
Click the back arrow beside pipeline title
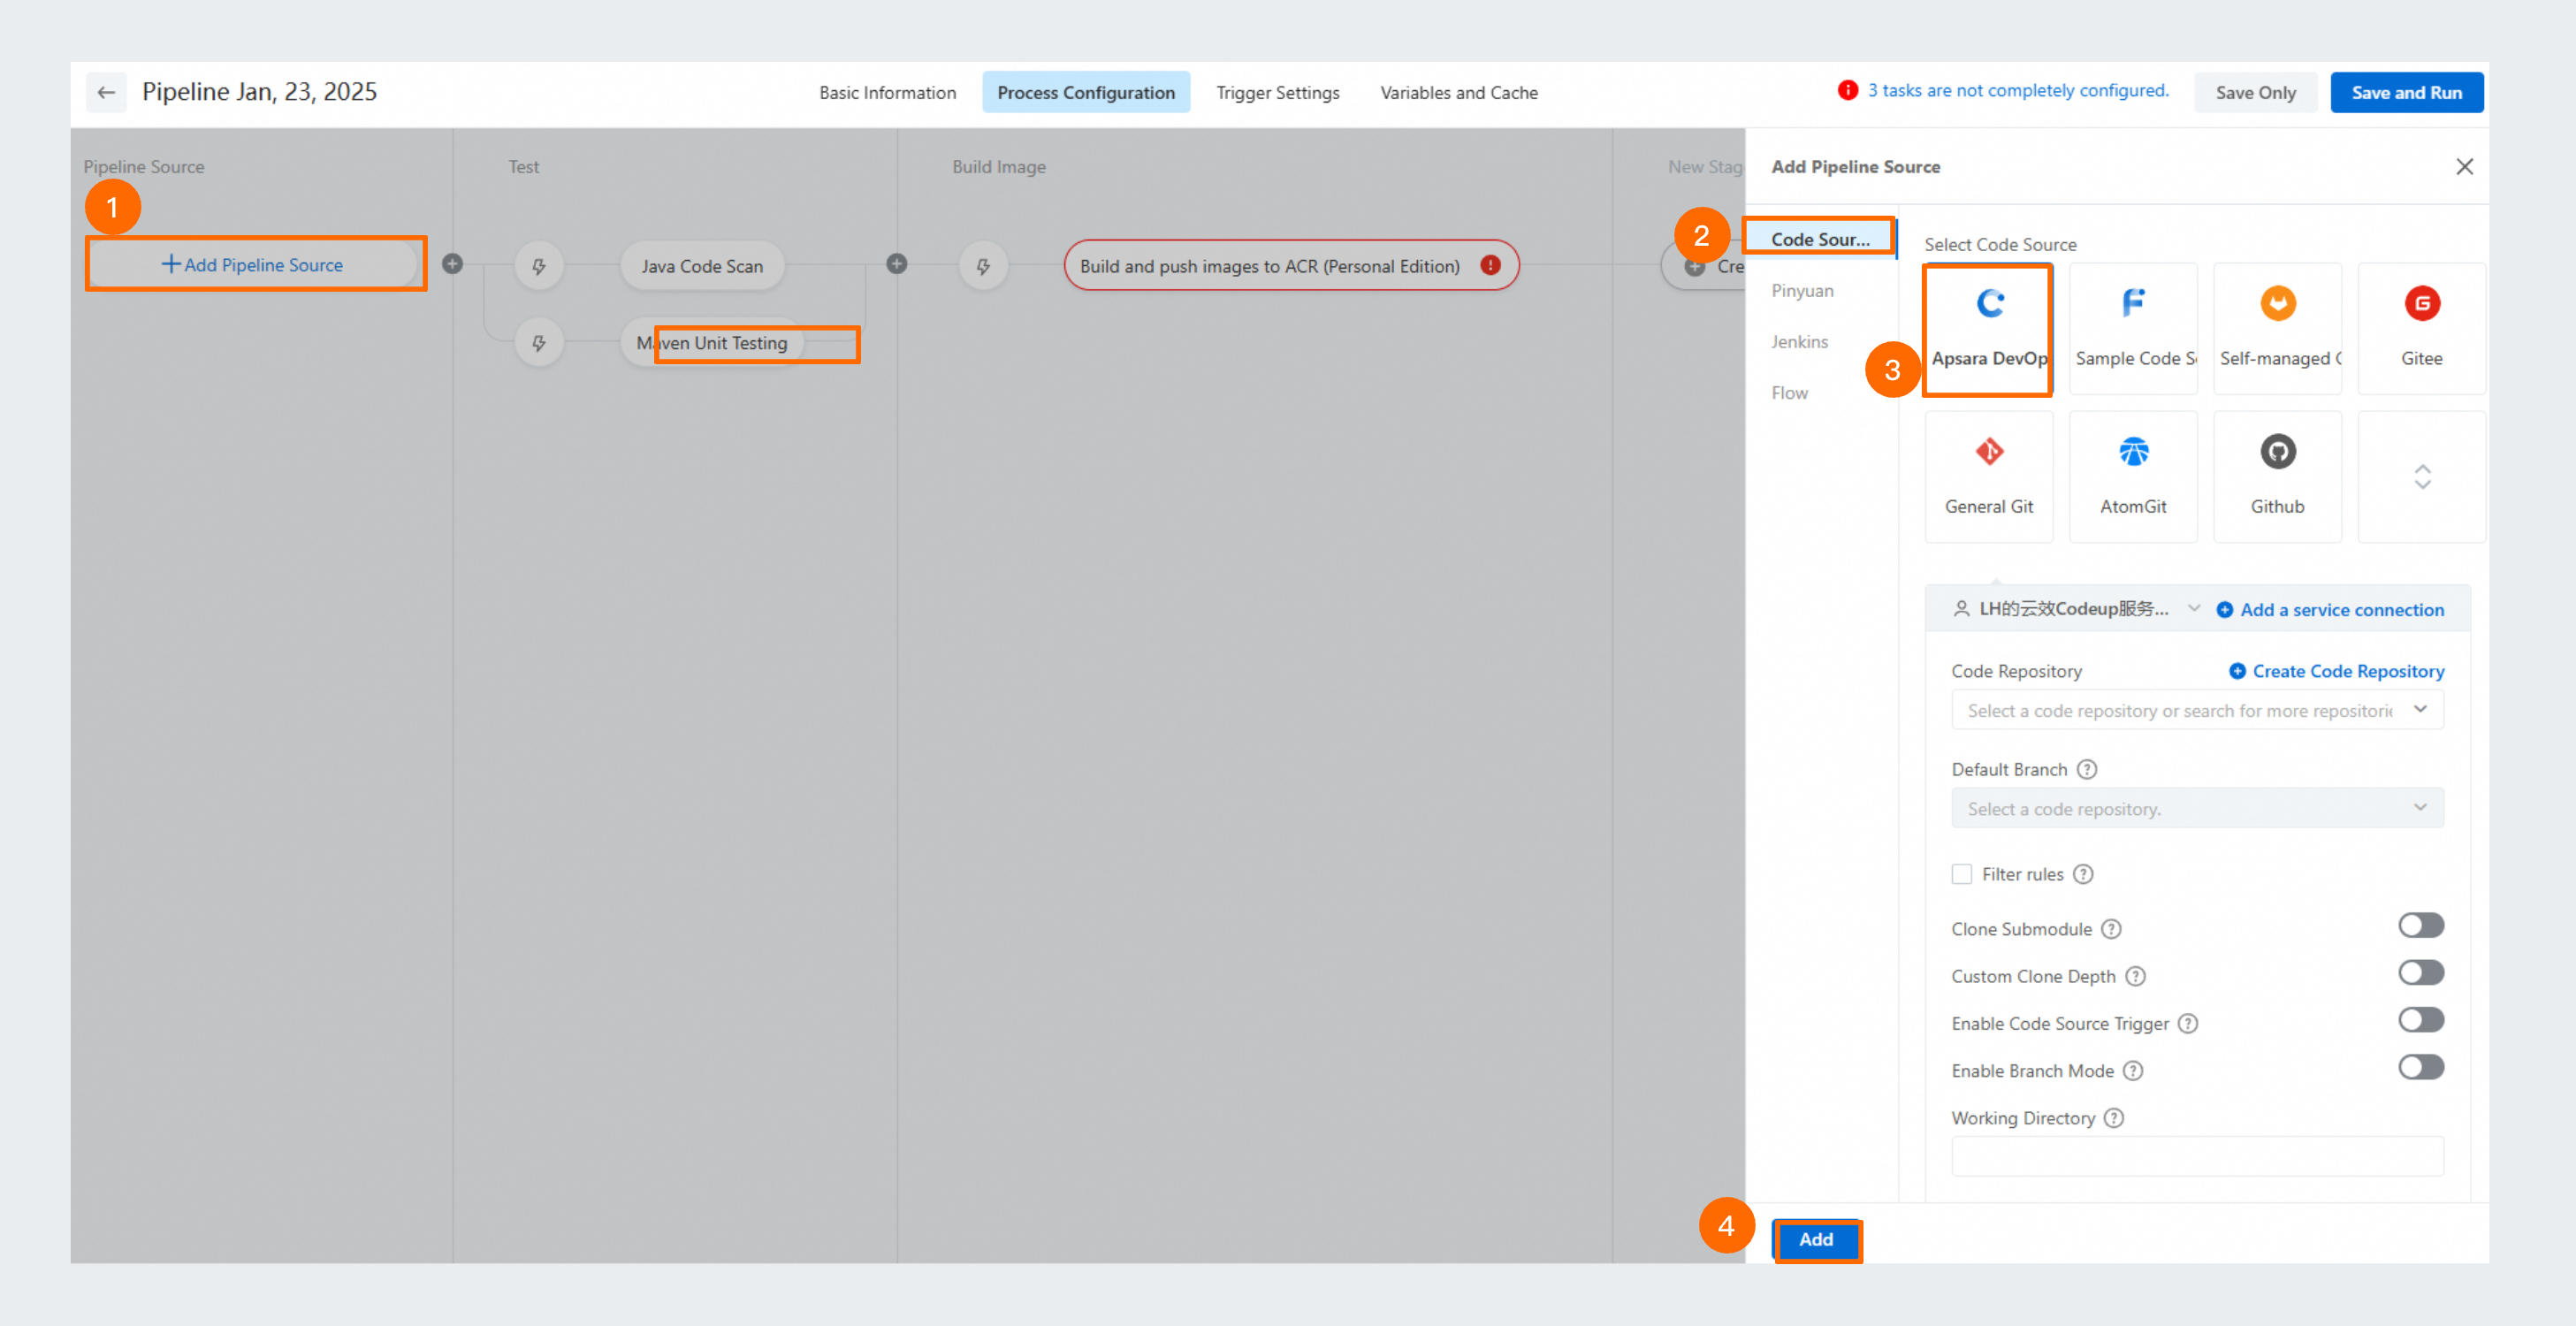[x=106, y=92]
